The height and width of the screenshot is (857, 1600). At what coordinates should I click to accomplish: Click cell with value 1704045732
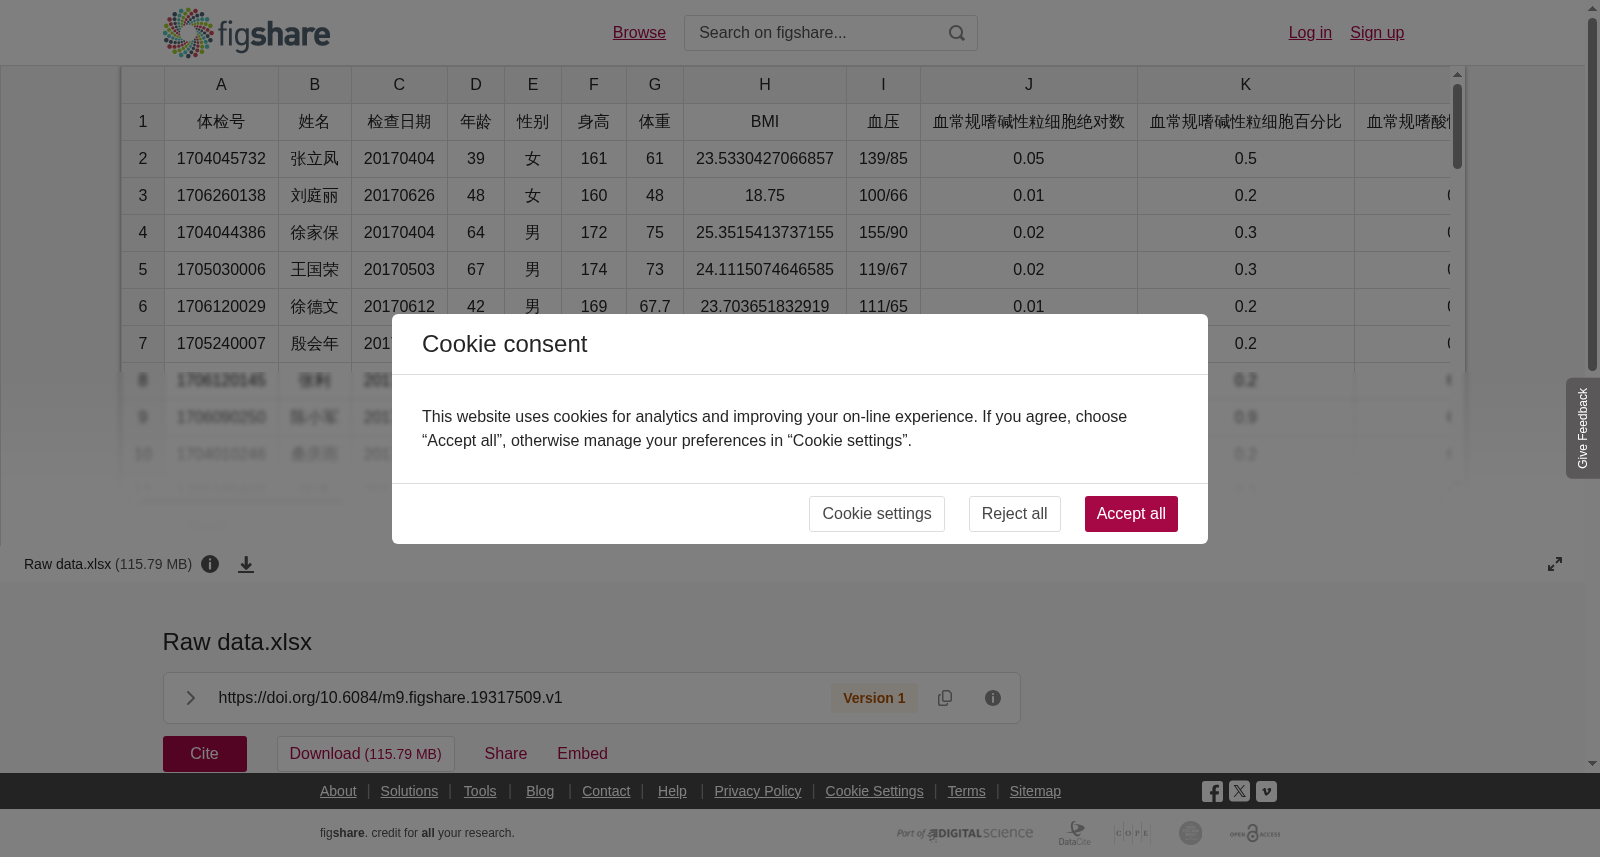click(x=221, y=159)
